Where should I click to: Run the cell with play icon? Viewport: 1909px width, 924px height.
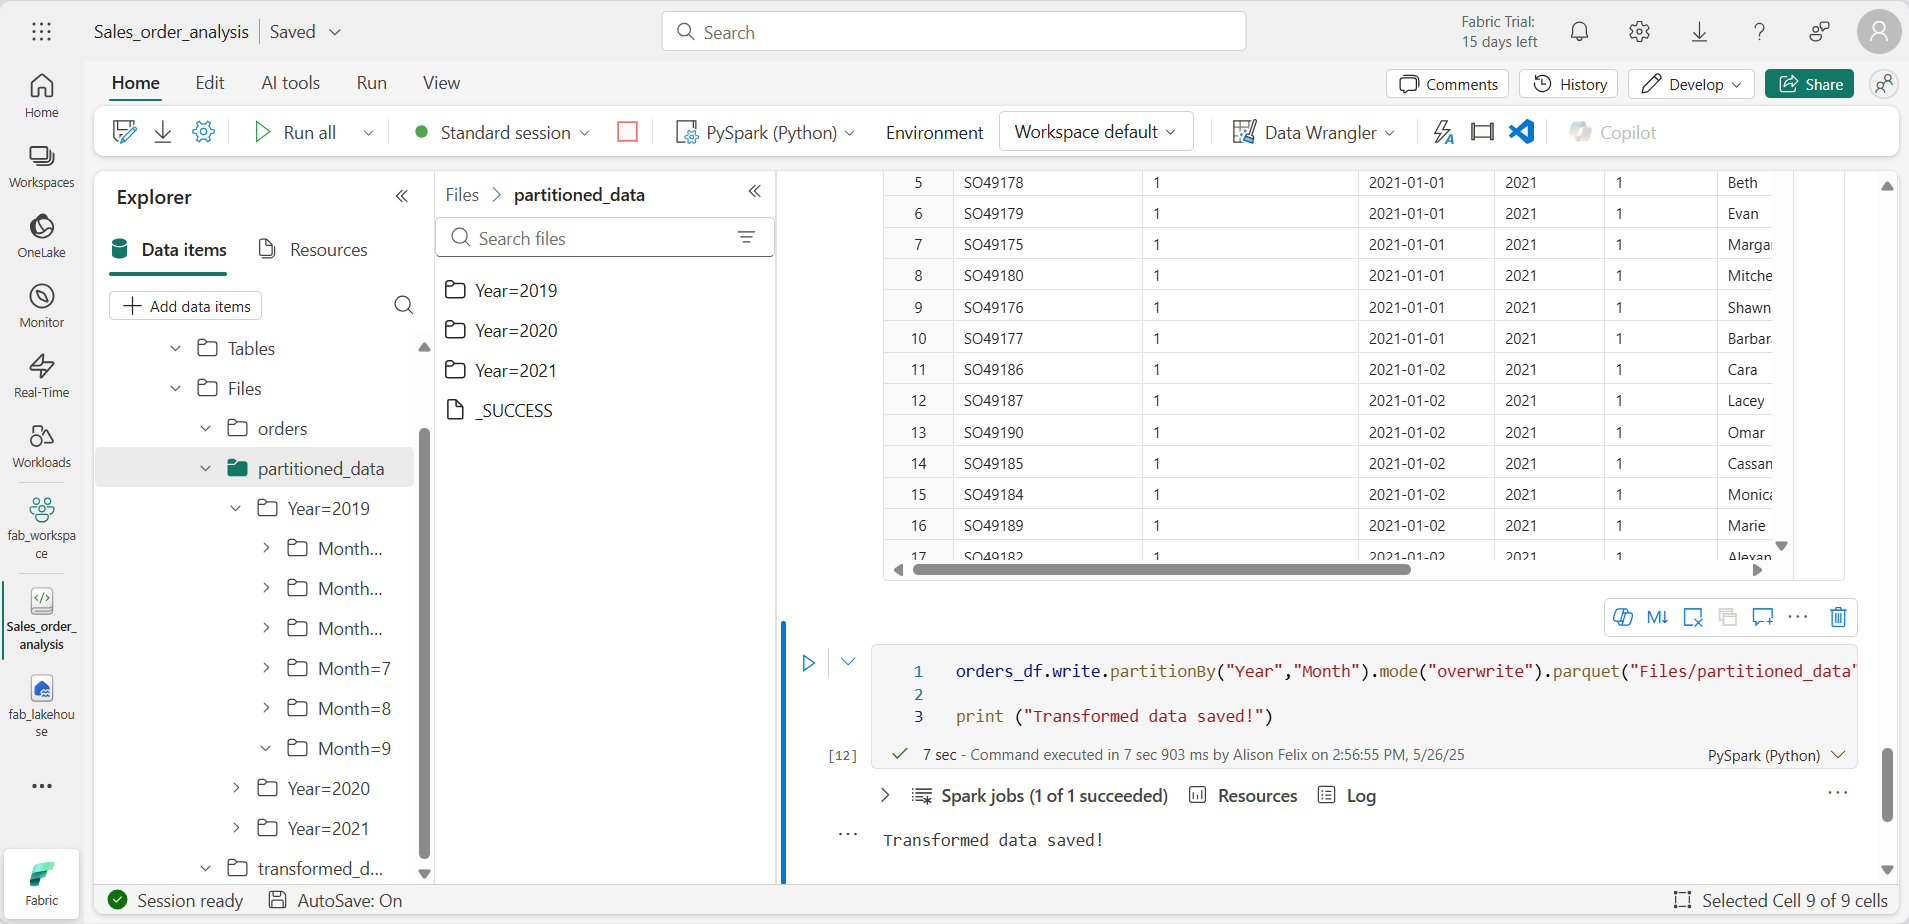click(808, 663)
